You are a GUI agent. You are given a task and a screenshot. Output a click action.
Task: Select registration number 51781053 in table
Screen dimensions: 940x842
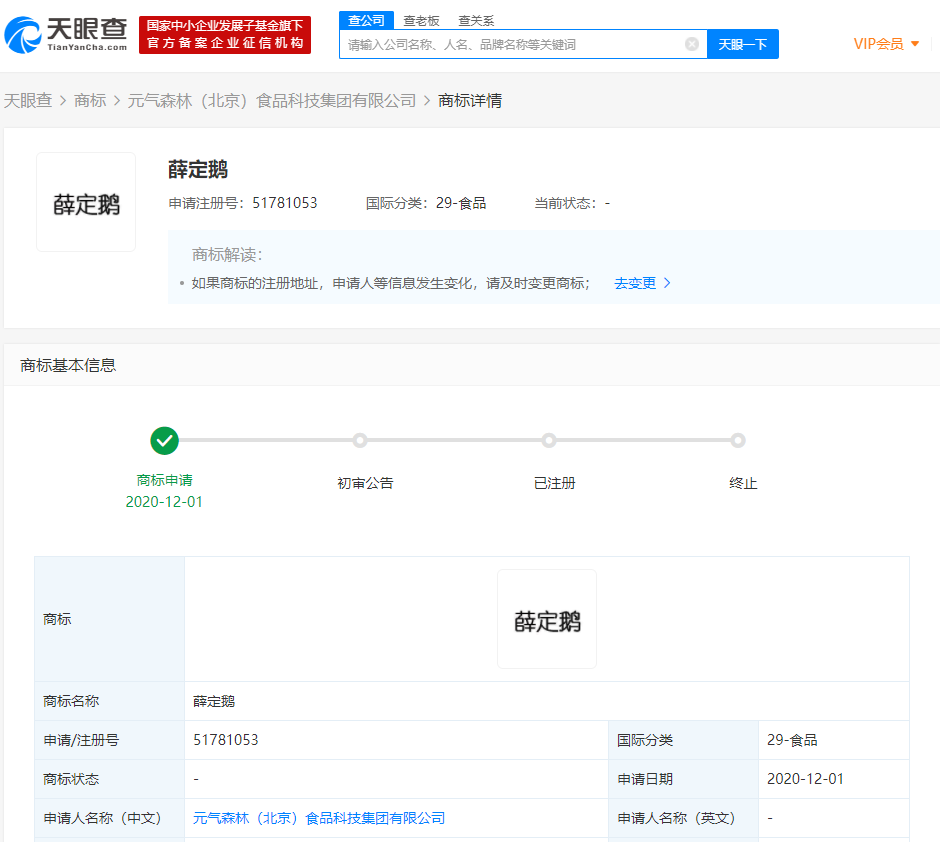click(225, 740)
